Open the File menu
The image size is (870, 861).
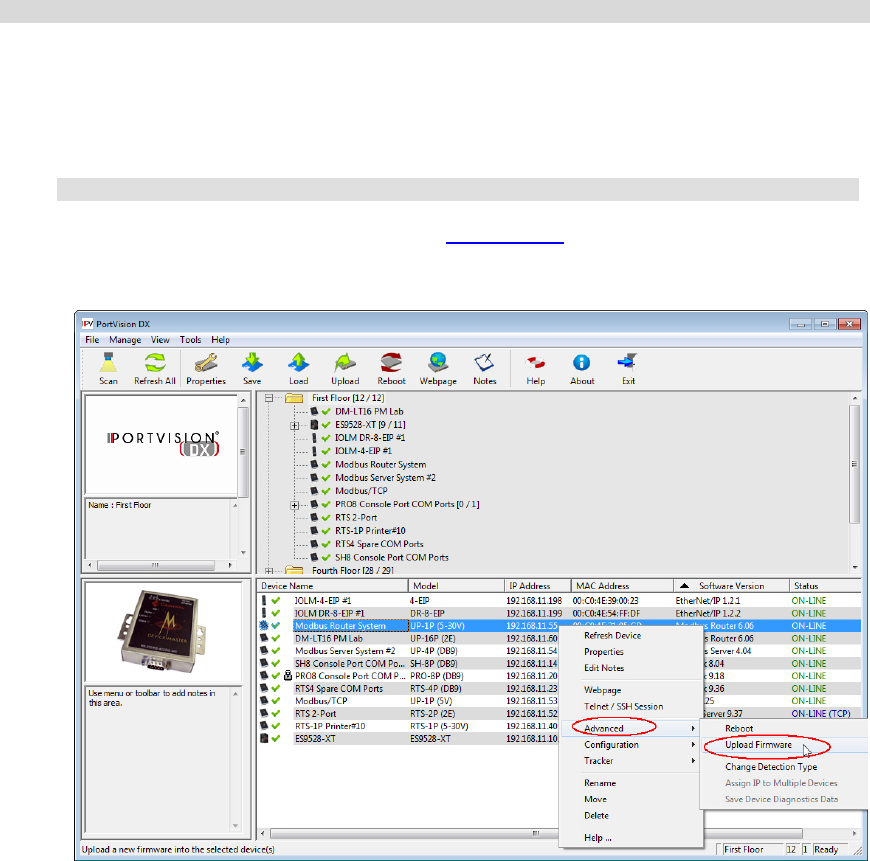click(x=92, y=340)
